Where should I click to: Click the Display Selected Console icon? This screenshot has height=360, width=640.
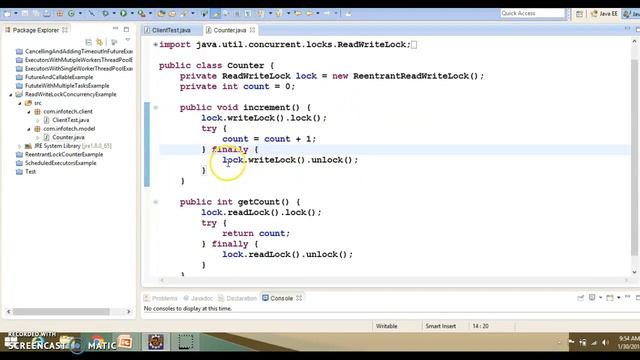pyautogui.click(x=592, y=298)
